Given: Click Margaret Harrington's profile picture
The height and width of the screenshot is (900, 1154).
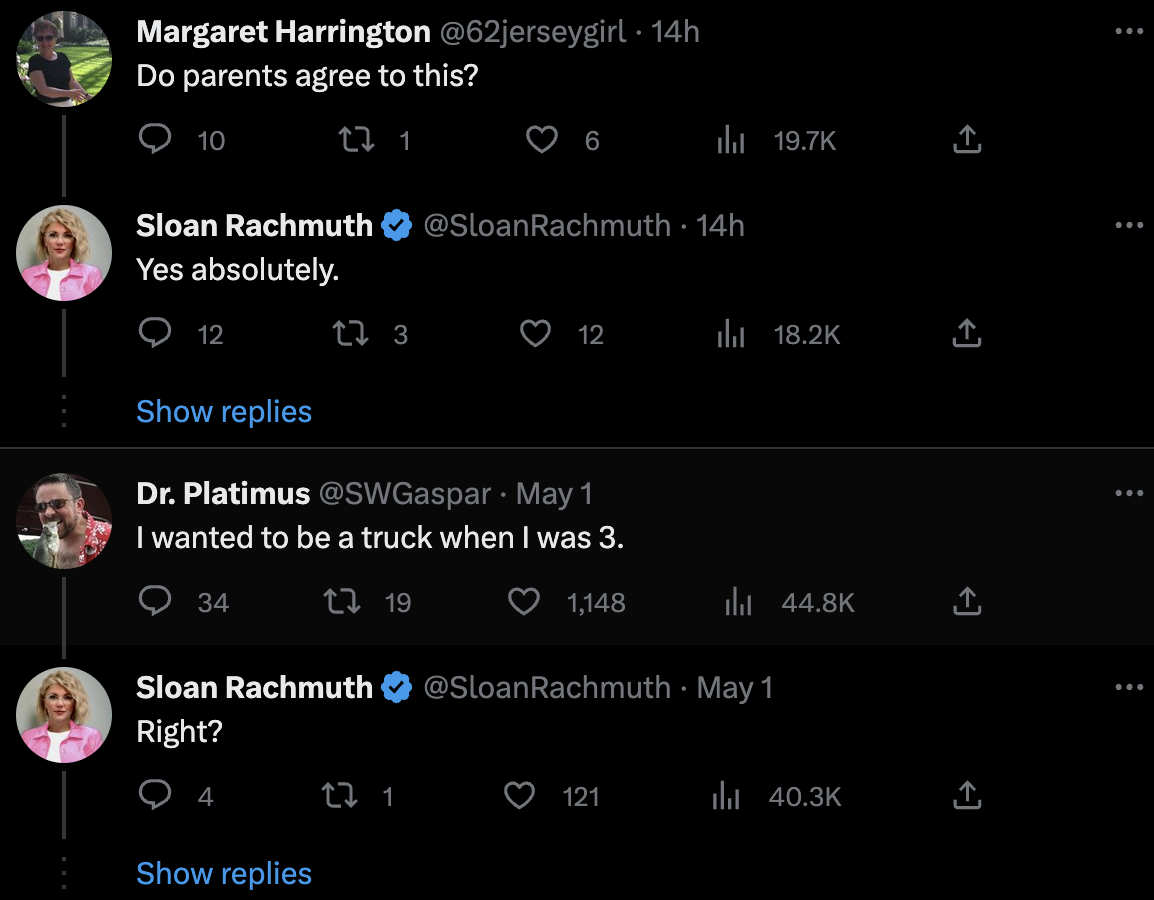Looking at the screenshot, I should tap(64, 59).
